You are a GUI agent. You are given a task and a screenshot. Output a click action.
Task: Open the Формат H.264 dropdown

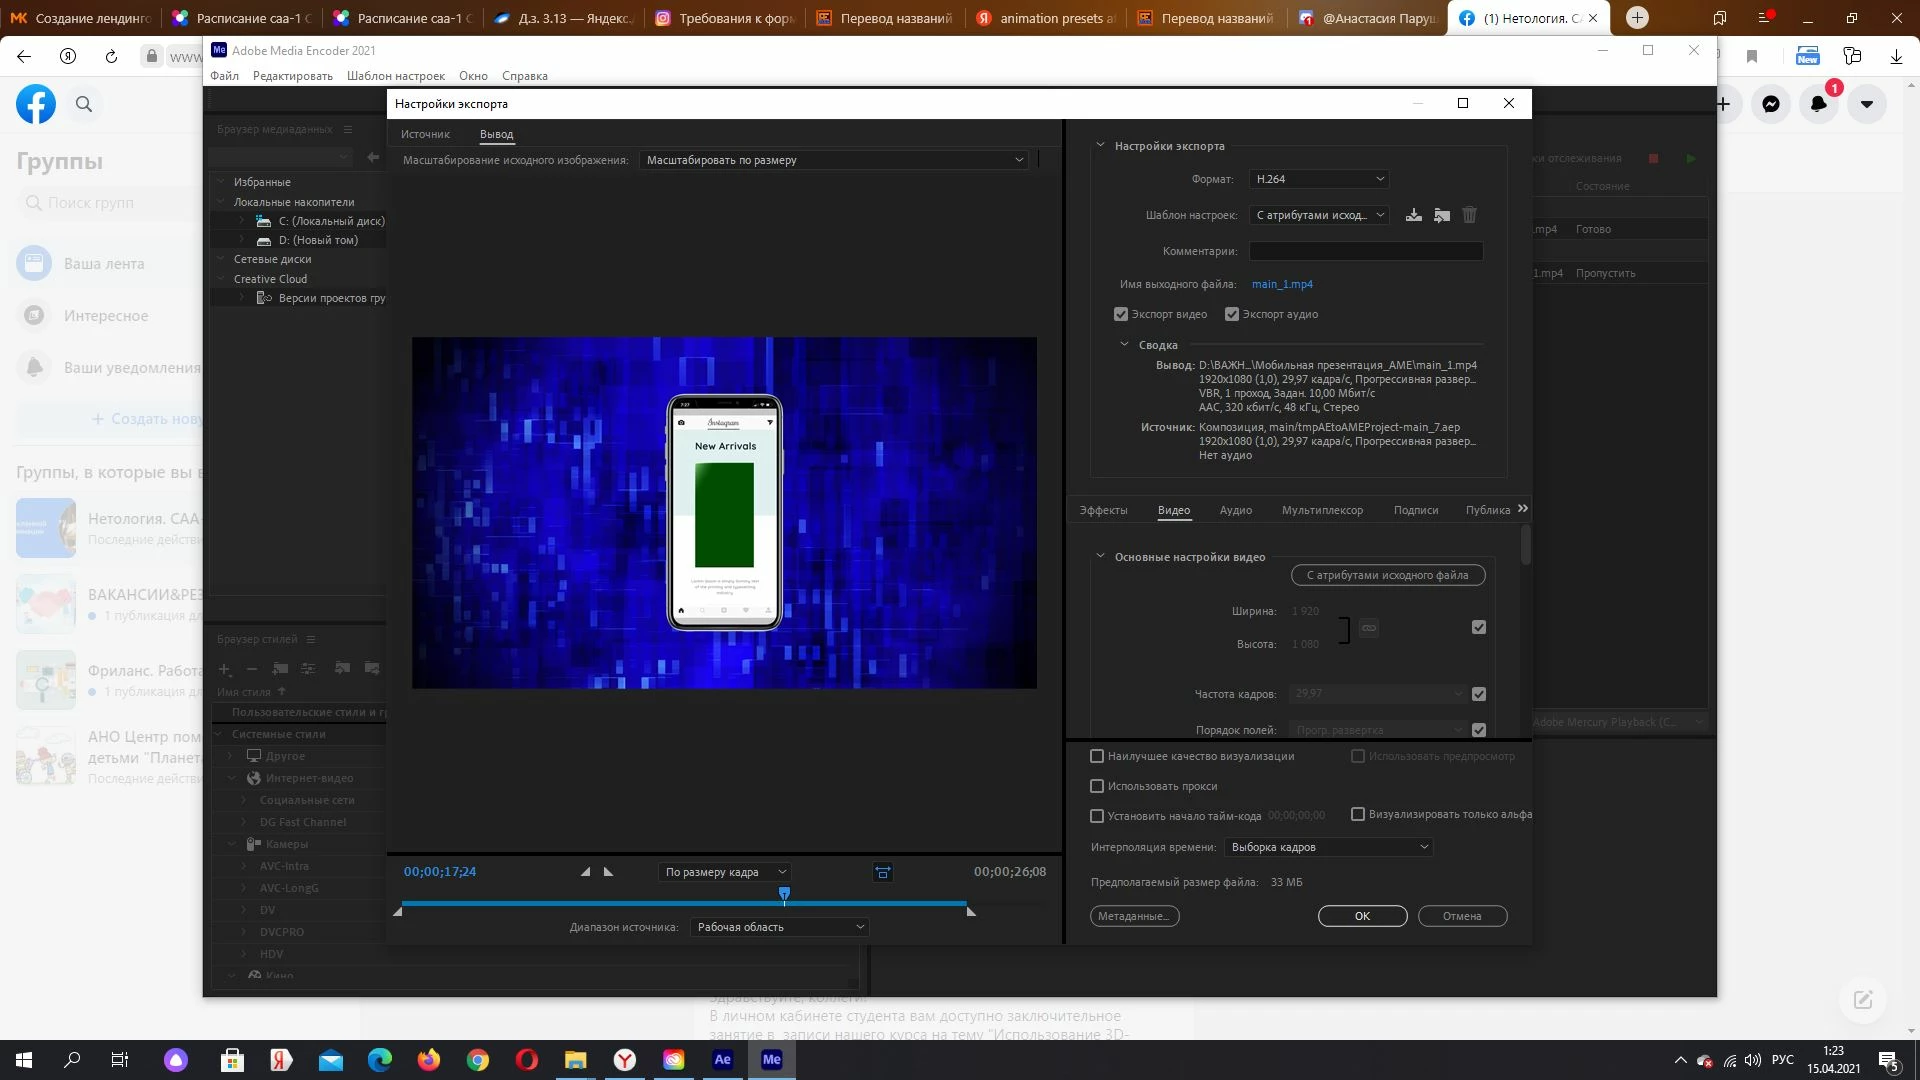pos(1318,179)
